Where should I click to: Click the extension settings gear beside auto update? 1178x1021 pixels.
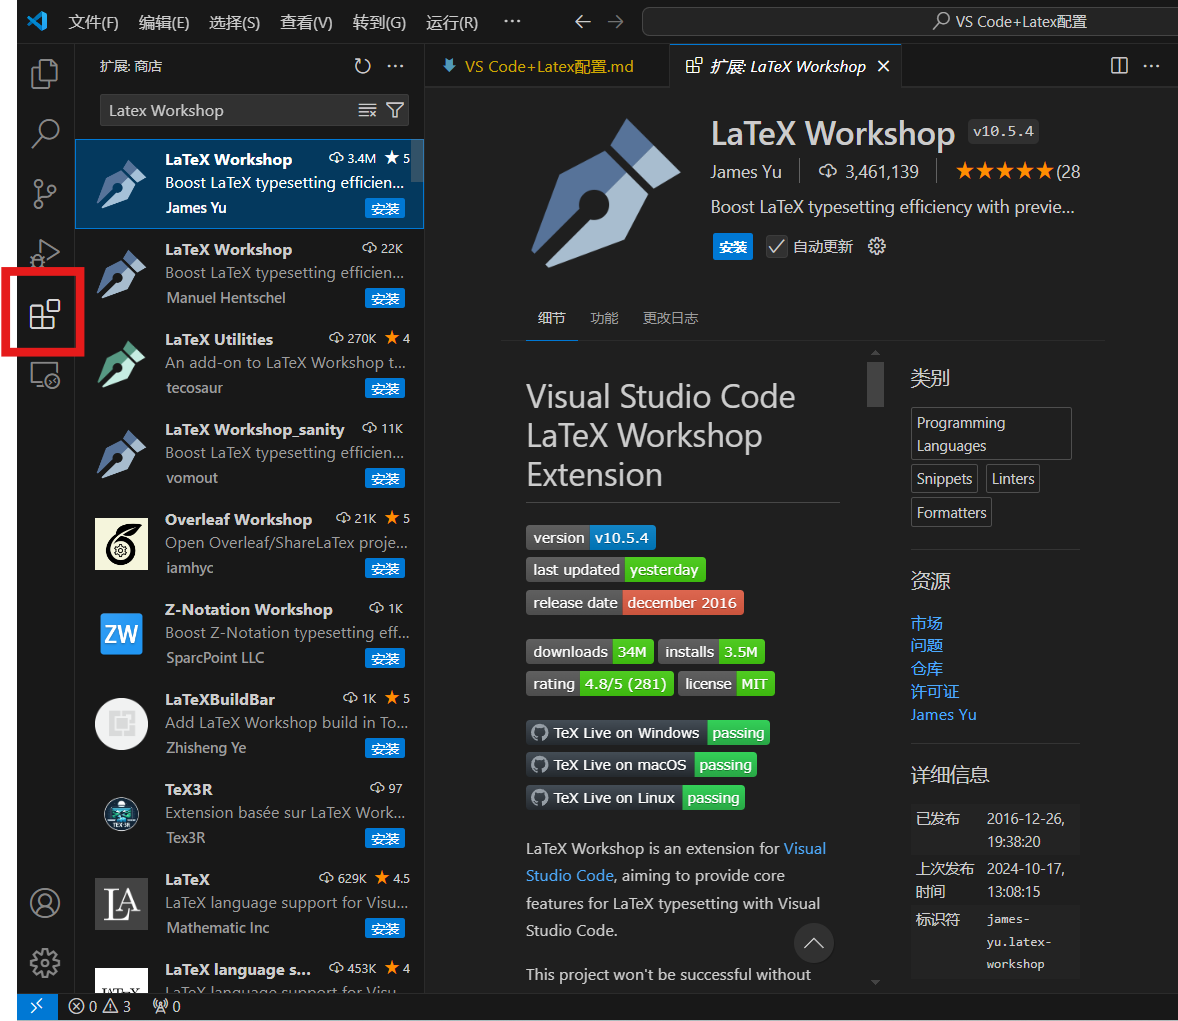coord(877,246)
